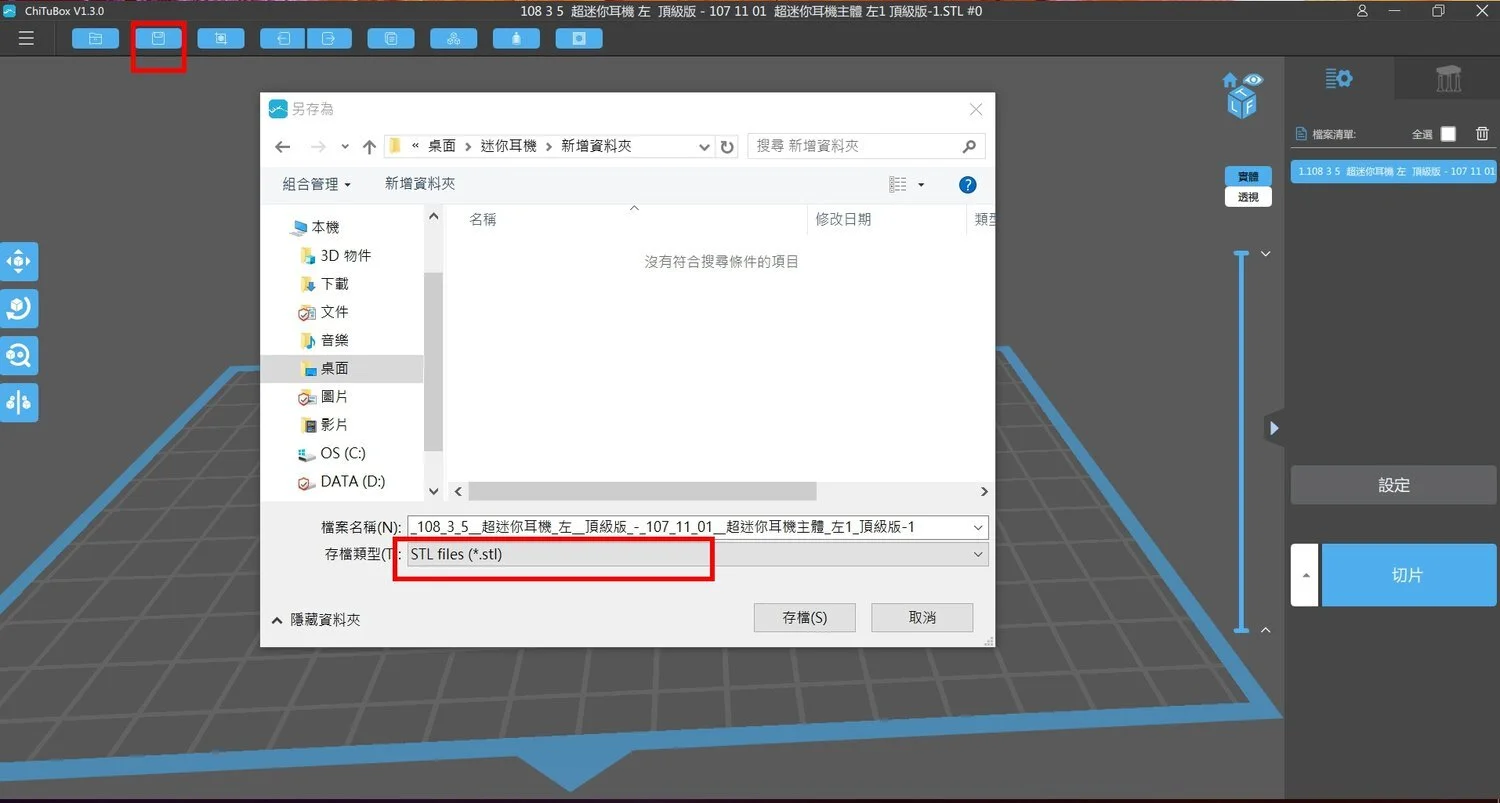The width and height of the screenshot is (1500, 803).
Task: Open the view options dropdown arrow in dialog
Action: (x=921, y=185)
